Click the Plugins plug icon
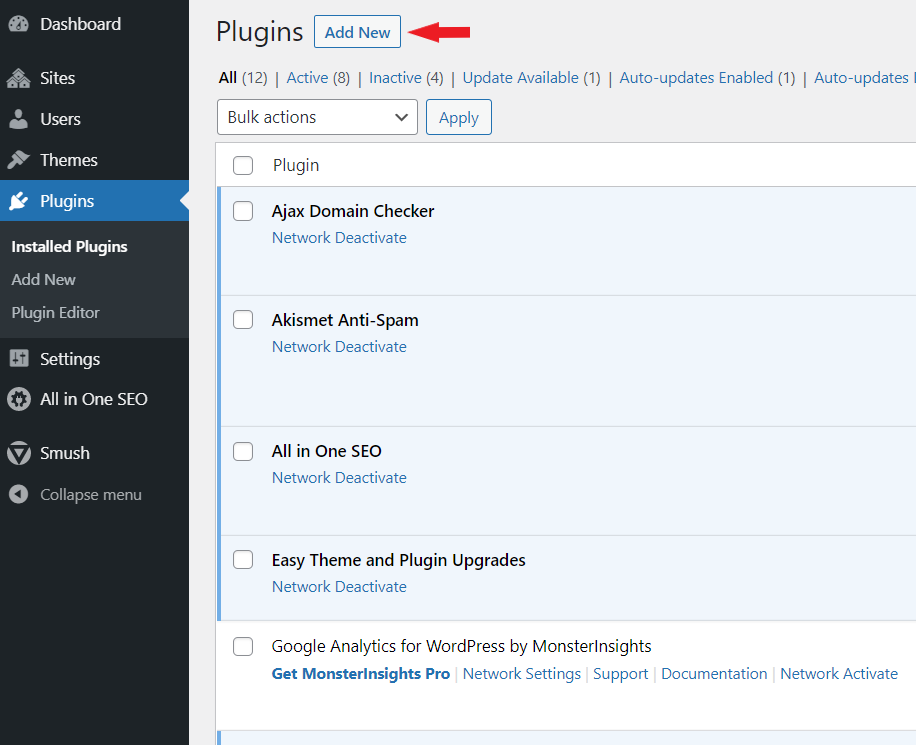Image resolution: width=916 pixels, height=745 pixels. 19,201
